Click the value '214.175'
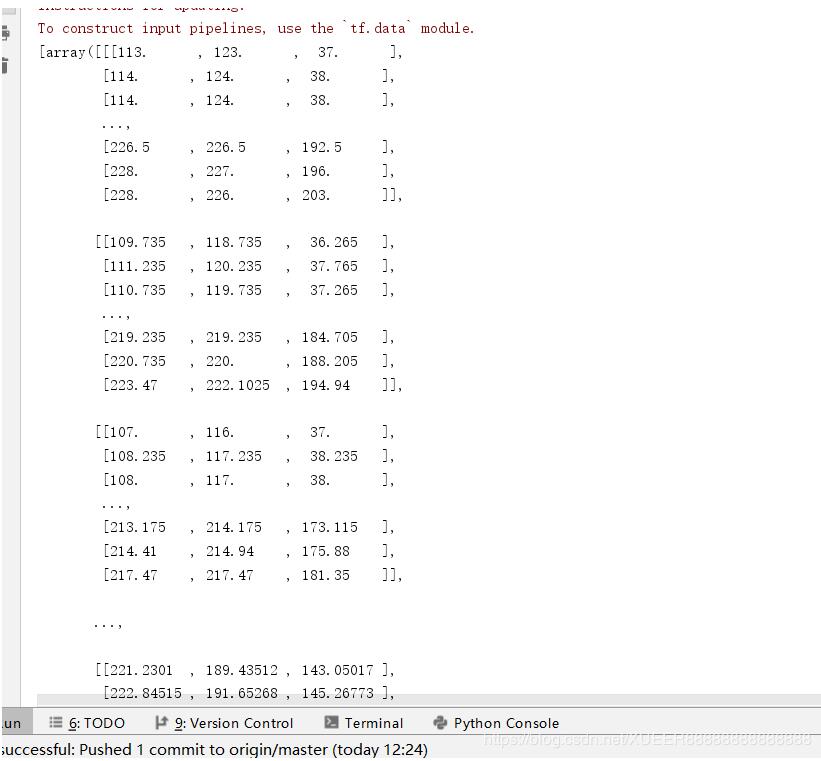 (234, 527)
